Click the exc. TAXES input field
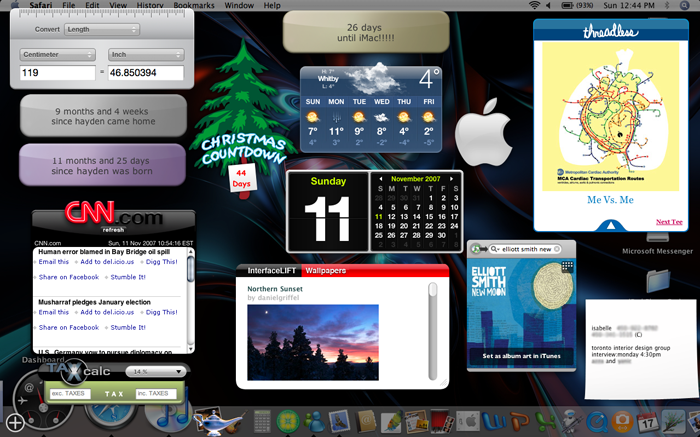 tap(70, 394)
